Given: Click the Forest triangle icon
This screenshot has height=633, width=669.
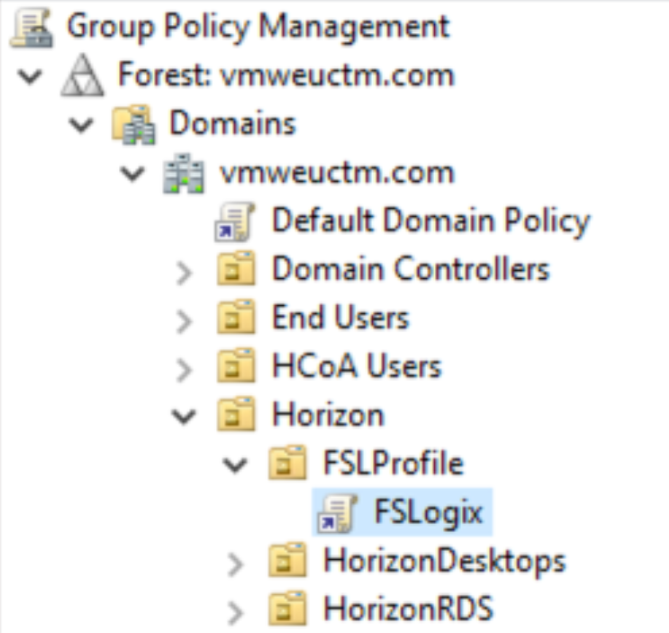Looking at the screenshot, I should tap(82, 75).
